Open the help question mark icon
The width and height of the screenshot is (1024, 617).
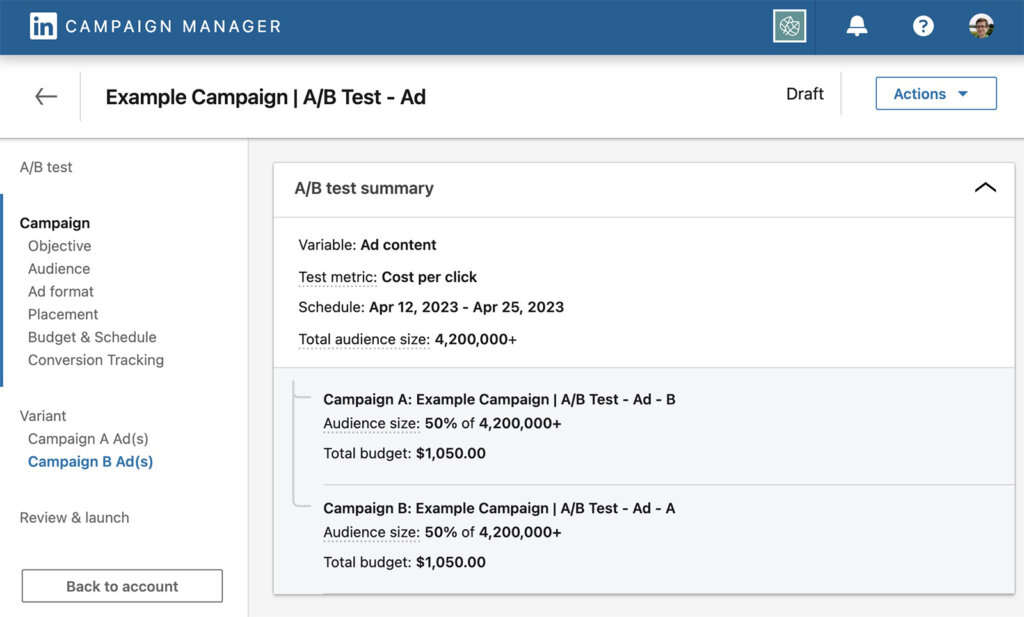[x=922, y=26]
